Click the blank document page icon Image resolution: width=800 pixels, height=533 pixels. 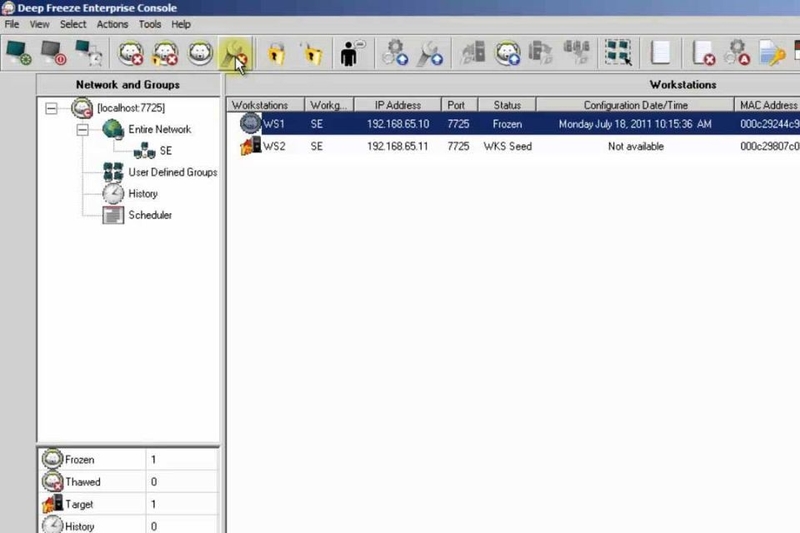660,53
